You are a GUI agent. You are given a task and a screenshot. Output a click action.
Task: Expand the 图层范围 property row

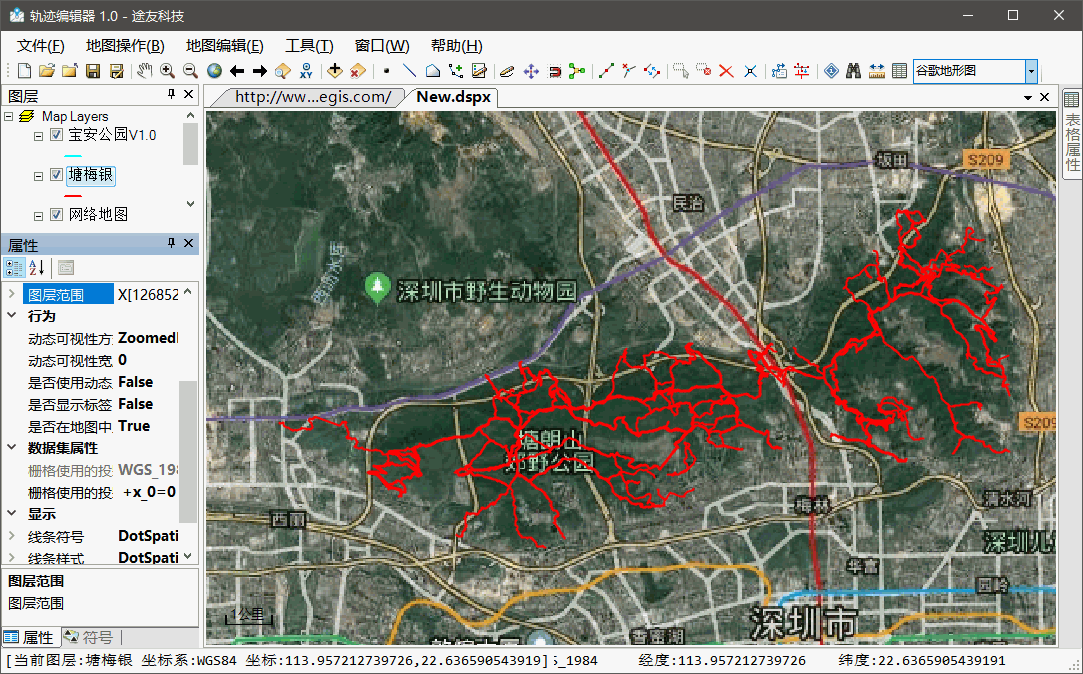point(12,295)
